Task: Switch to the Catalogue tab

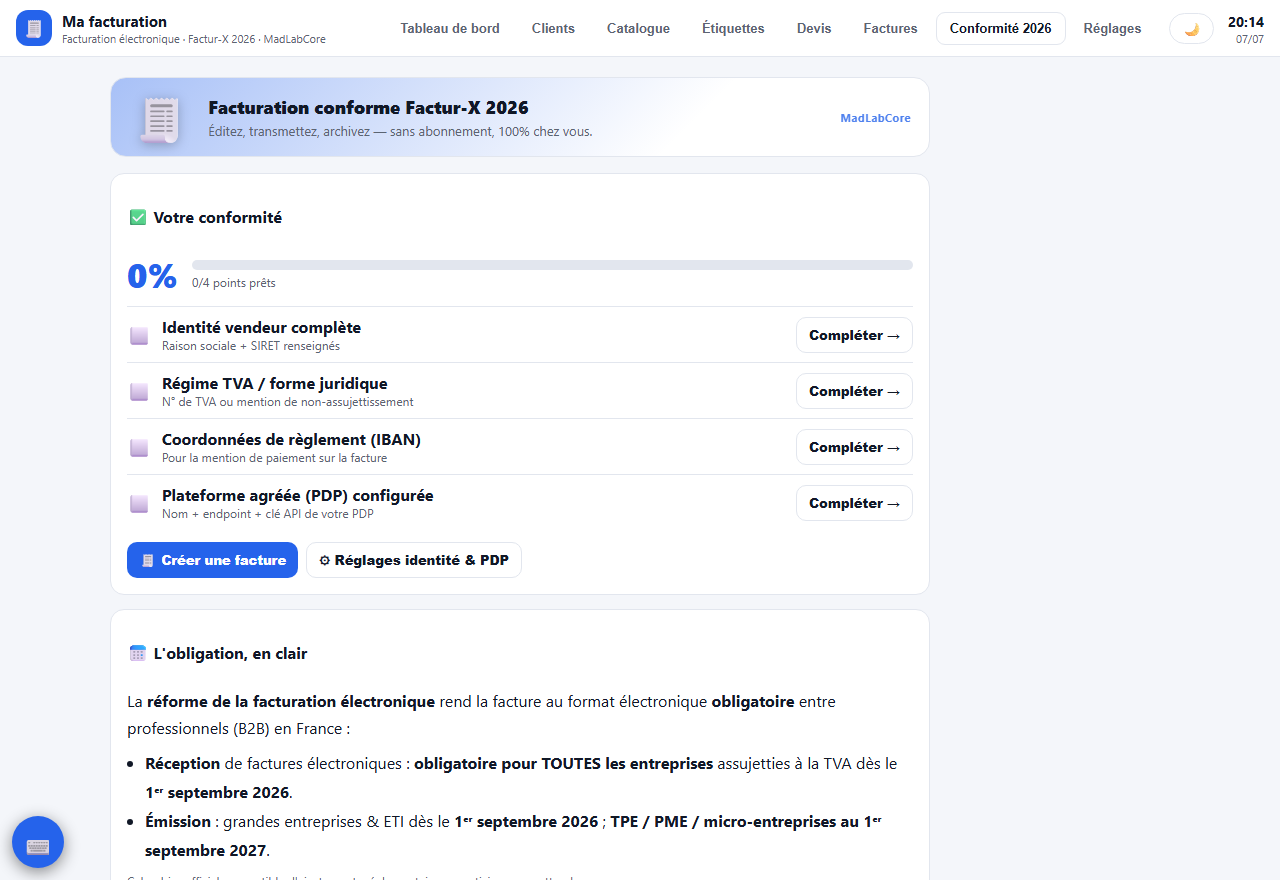Action: [638, 28]
